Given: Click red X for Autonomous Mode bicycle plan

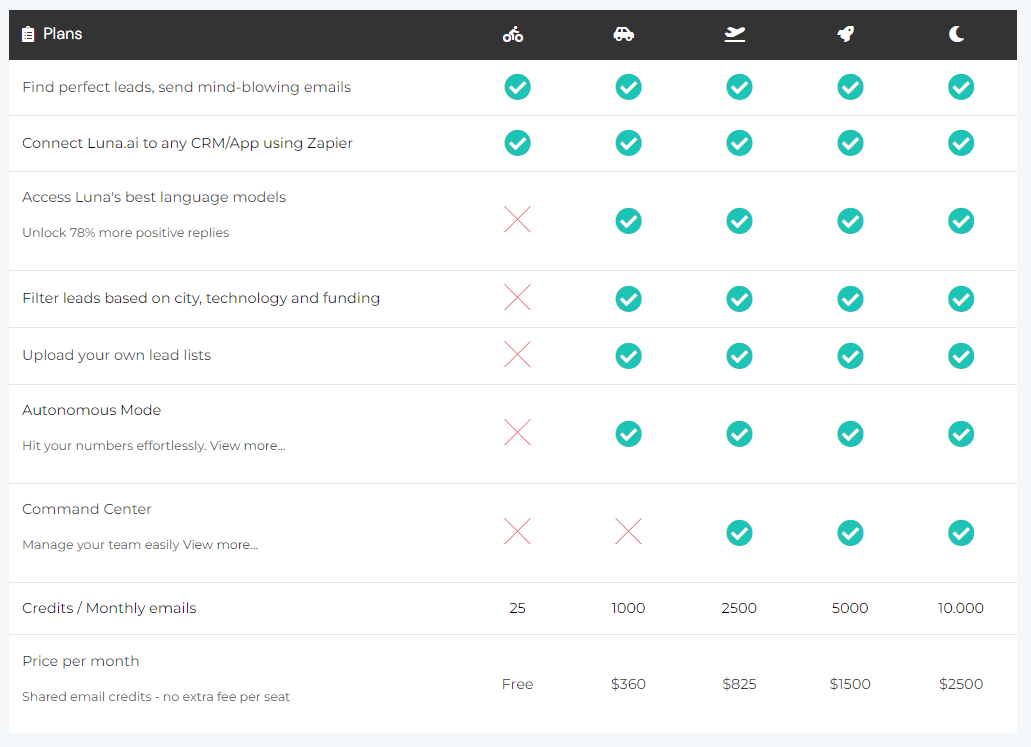Looking at the screenshot, I should [517, 433].
